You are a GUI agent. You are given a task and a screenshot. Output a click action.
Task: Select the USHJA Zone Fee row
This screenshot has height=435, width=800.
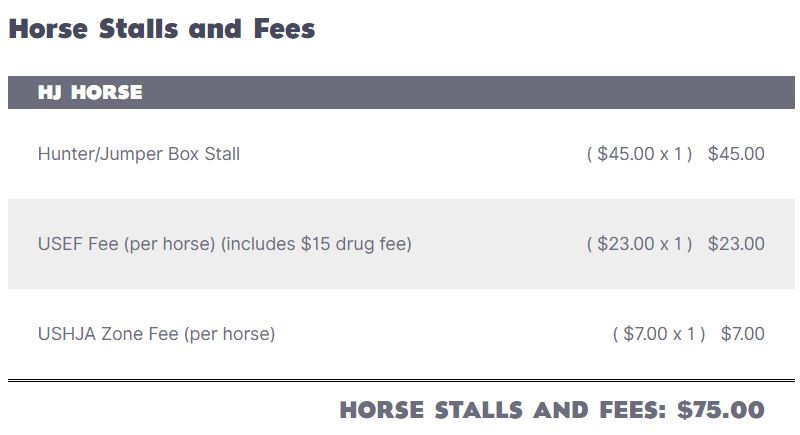(401, 334)
